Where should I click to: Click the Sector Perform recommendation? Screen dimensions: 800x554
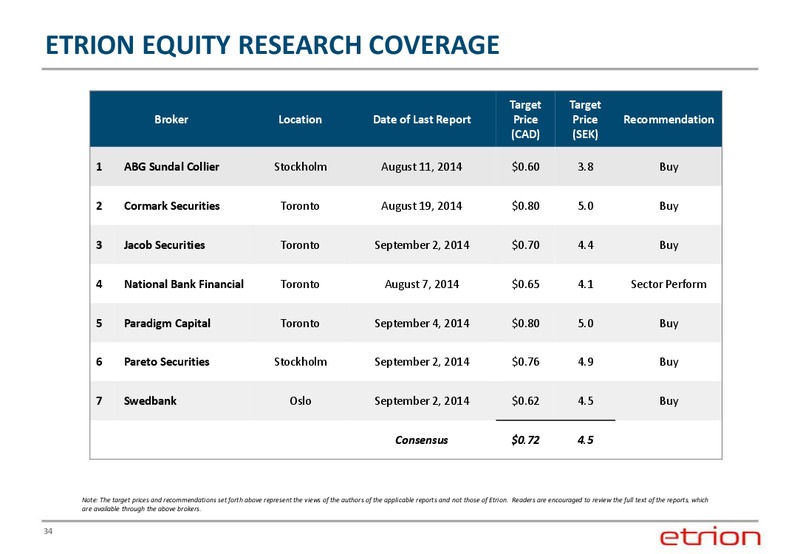(668, 284)
